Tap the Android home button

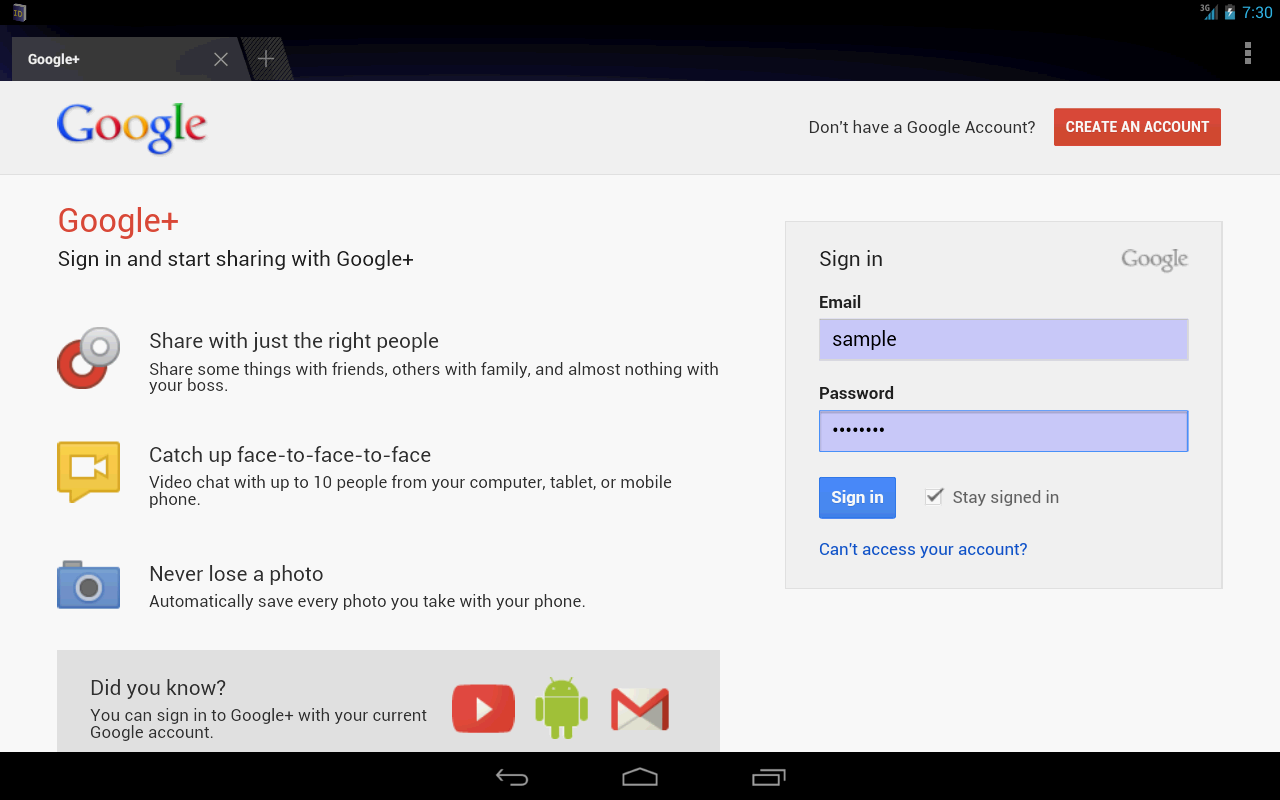(640, 777)
